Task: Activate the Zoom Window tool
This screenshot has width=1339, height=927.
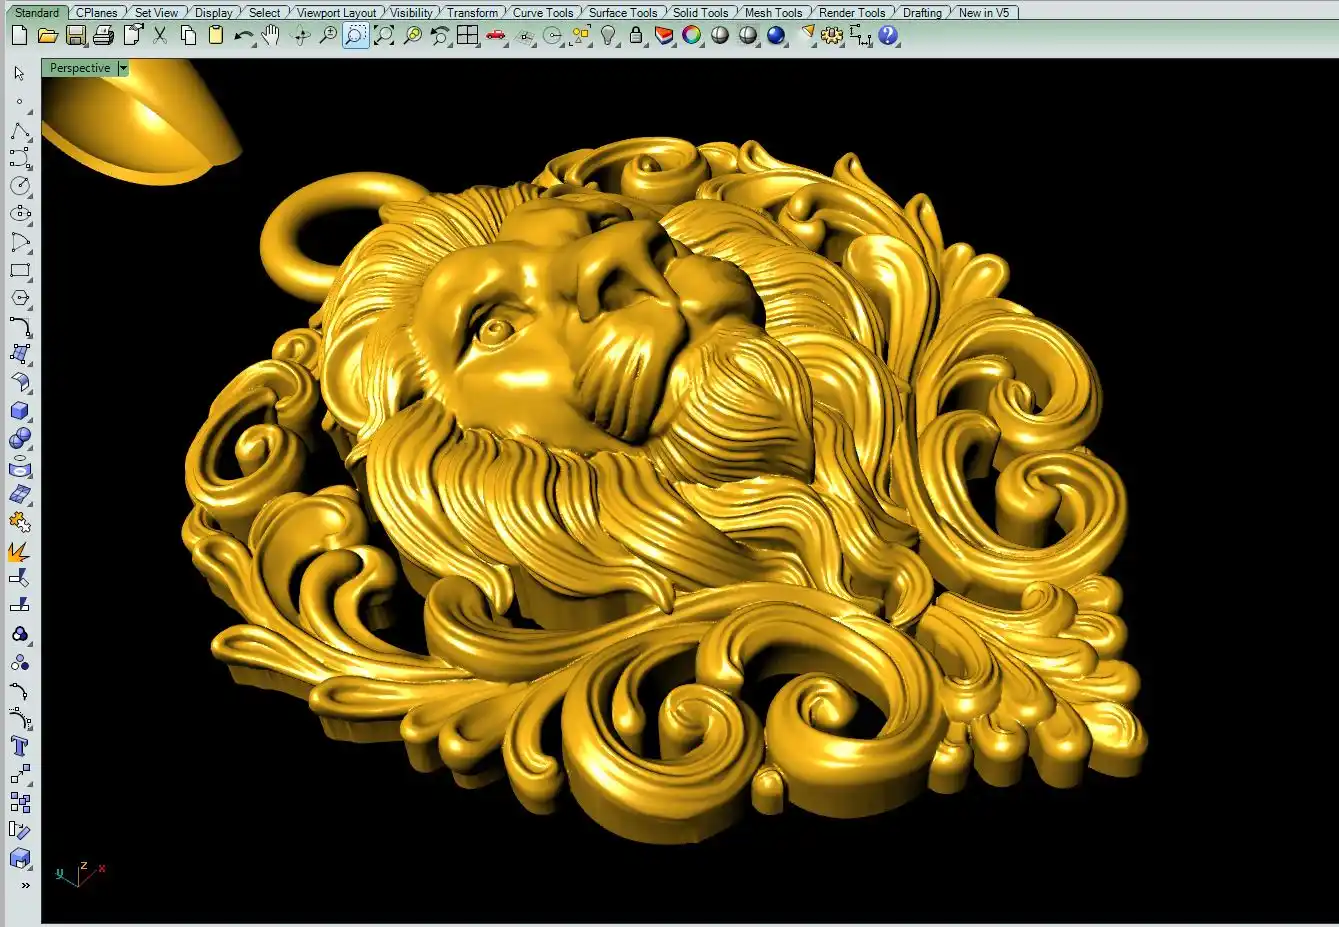Action: tap(355, 36)
